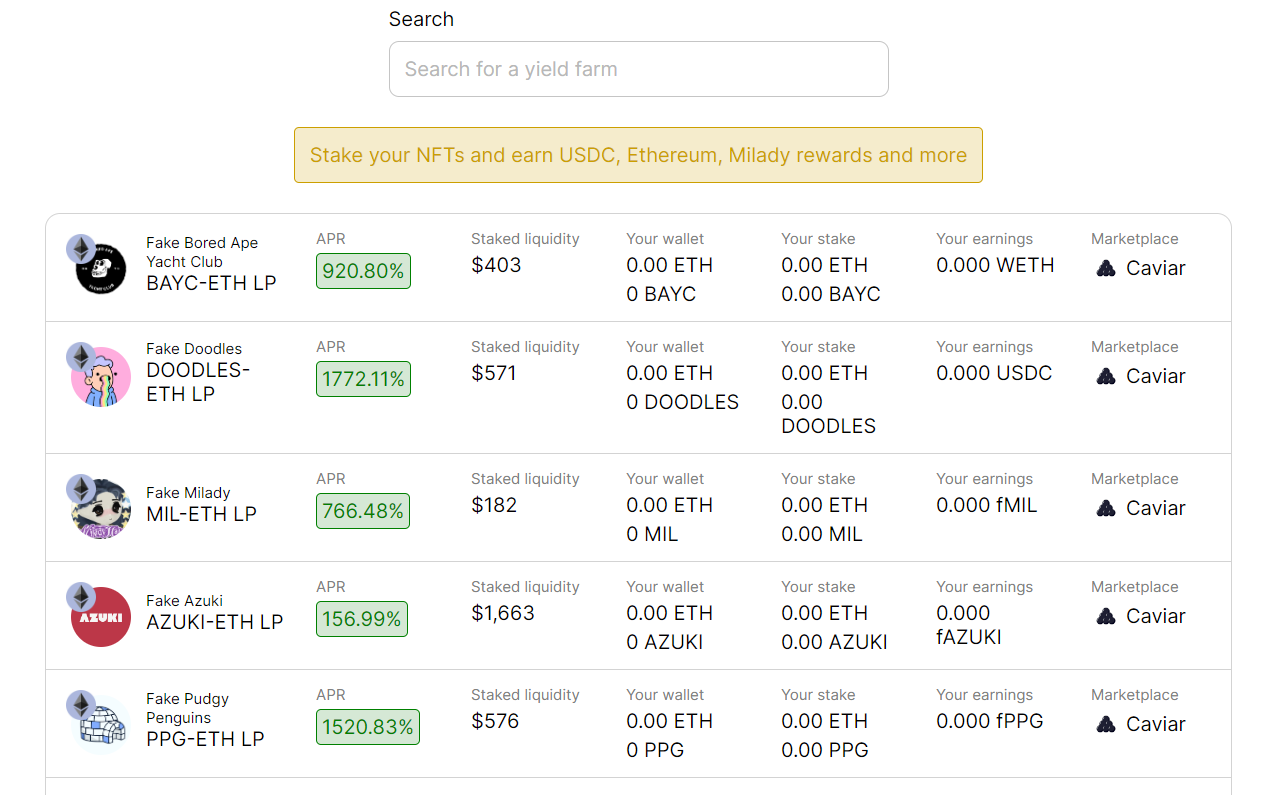Click the $1,663 staked liquidity value
This screenshot has height=795, width=1286.
503,613
